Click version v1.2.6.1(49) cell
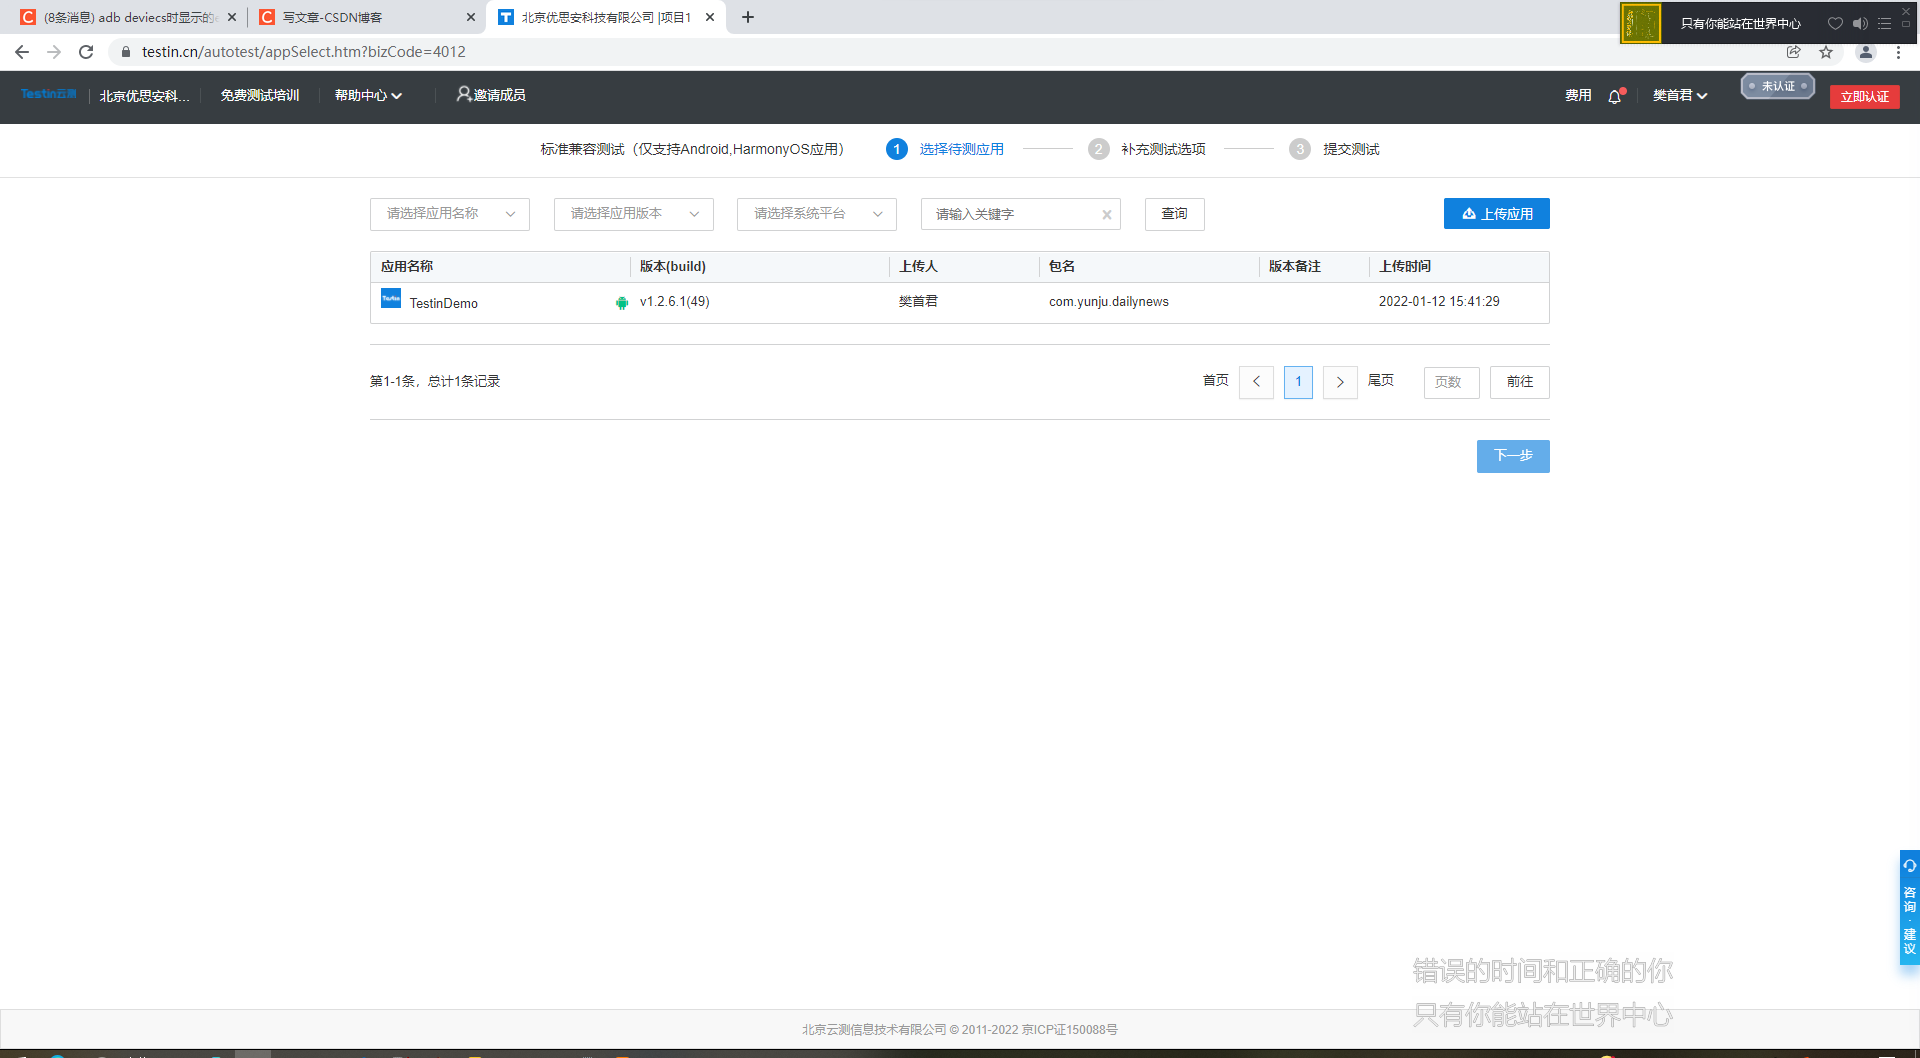This screenshot has width=1920, height=1058. [x=675, y=301]
